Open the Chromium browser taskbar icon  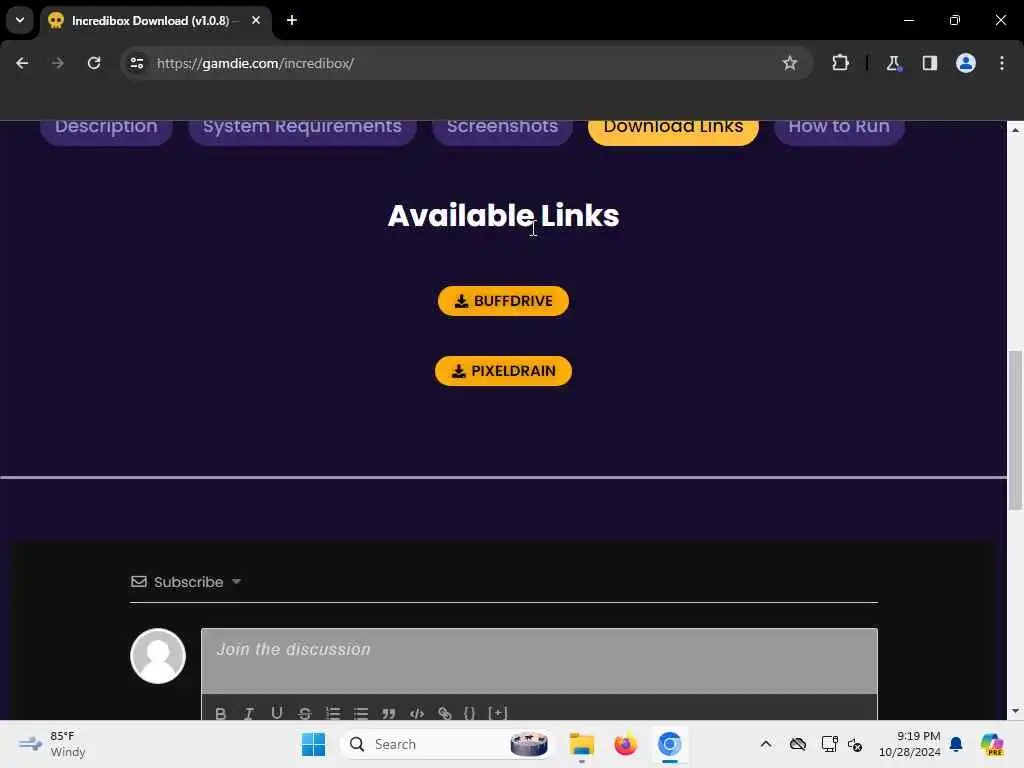click(669, 744)
